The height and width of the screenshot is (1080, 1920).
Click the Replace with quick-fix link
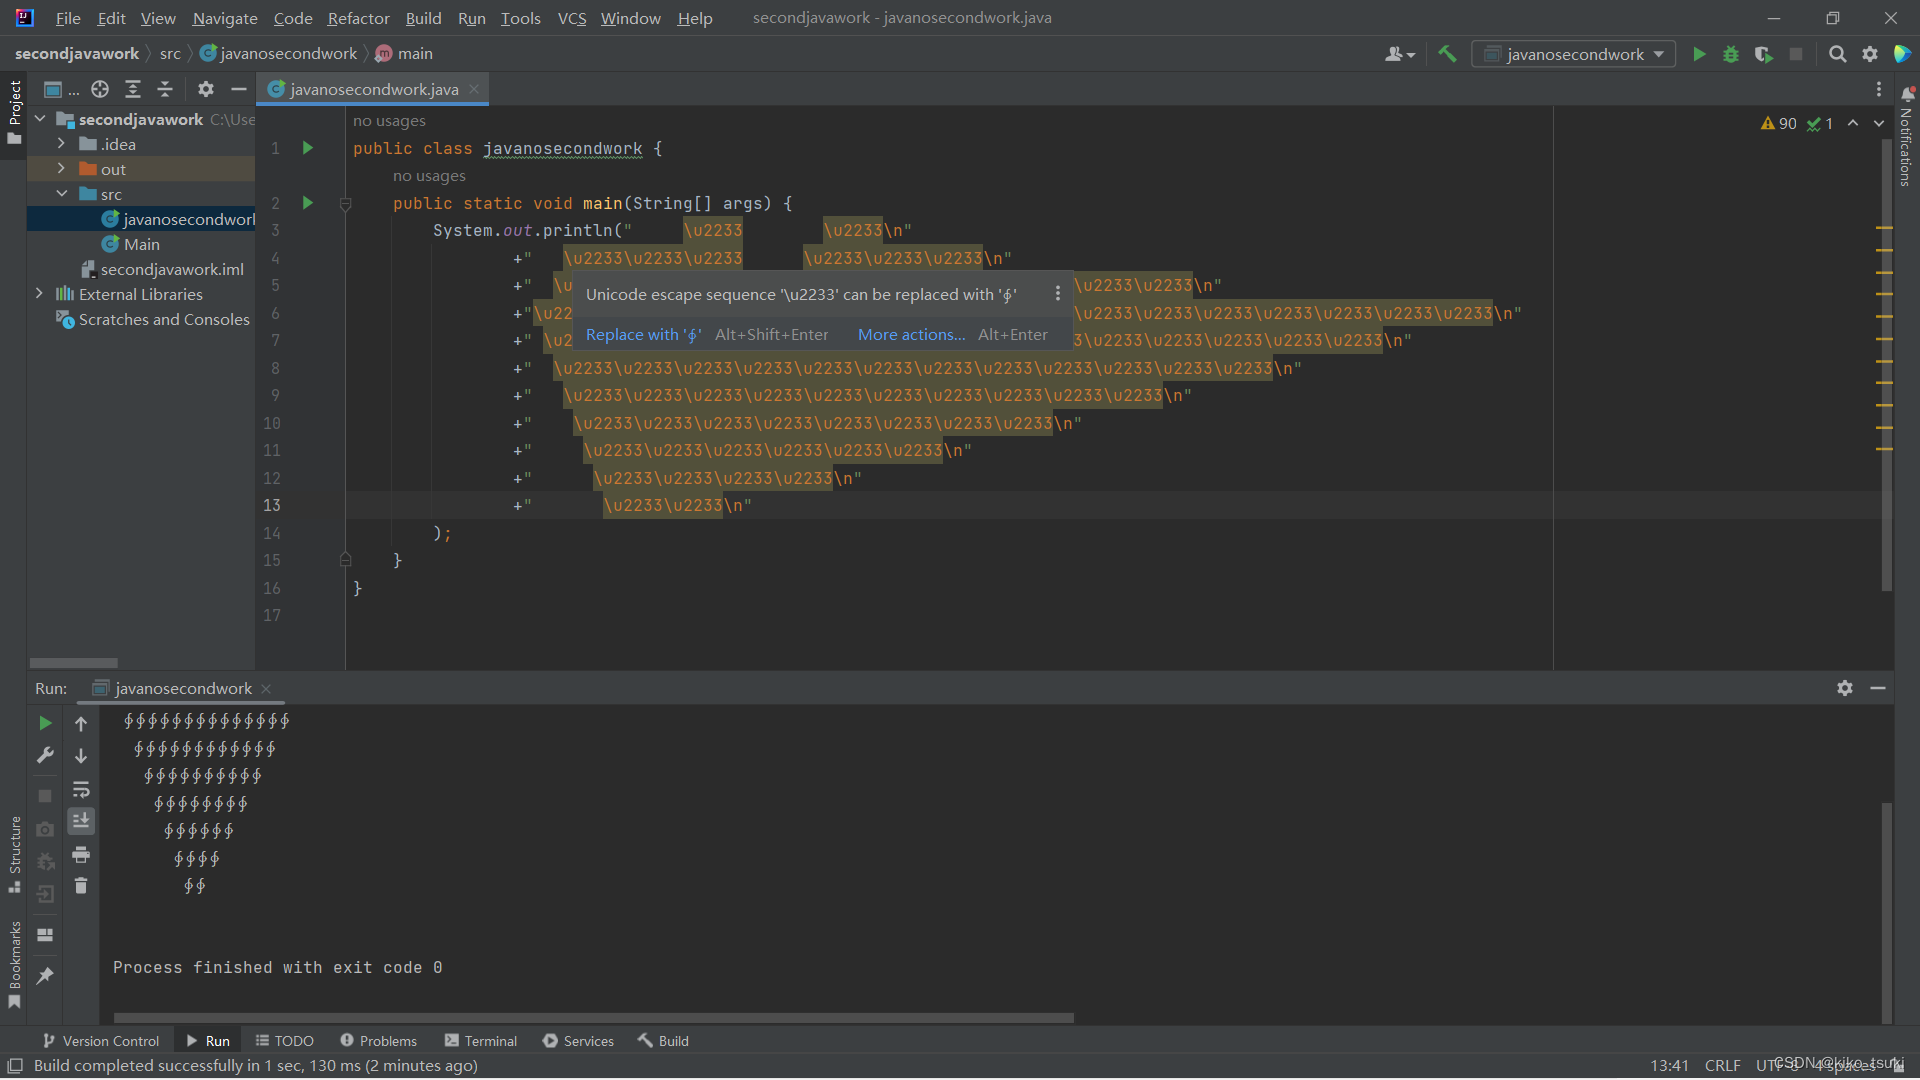tap(644, 335)
